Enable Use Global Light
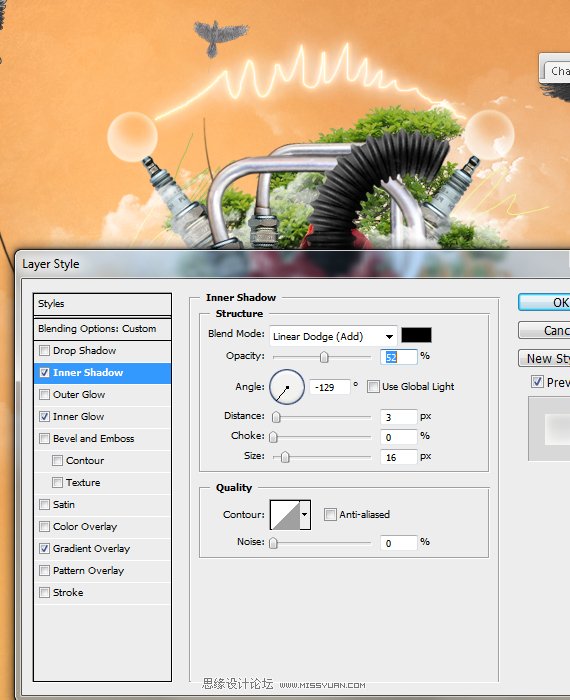This screenshot has height=700, width=570. (x=373, y=387)
